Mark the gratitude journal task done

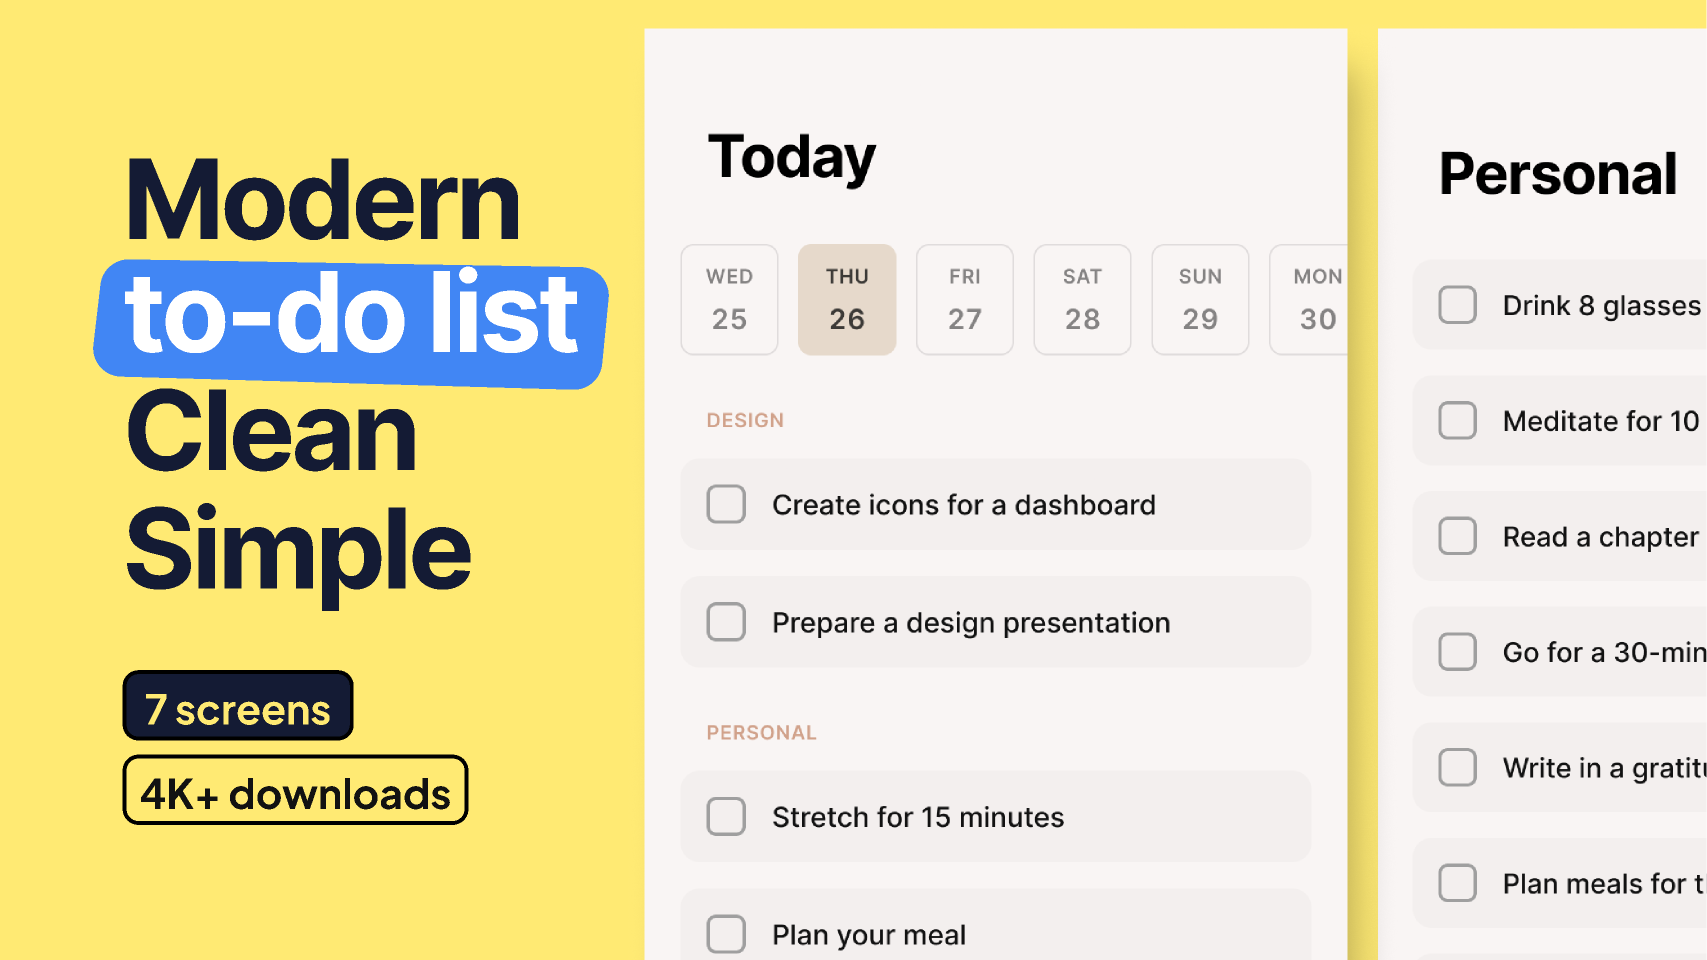click(1458, 767)
